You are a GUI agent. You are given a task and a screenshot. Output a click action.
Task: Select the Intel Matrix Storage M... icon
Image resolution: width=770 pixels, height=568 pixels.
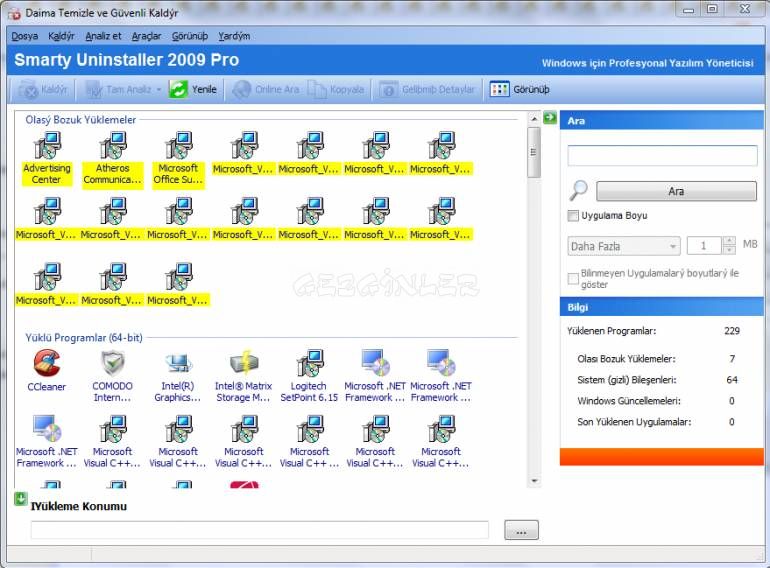coord(244,363)
